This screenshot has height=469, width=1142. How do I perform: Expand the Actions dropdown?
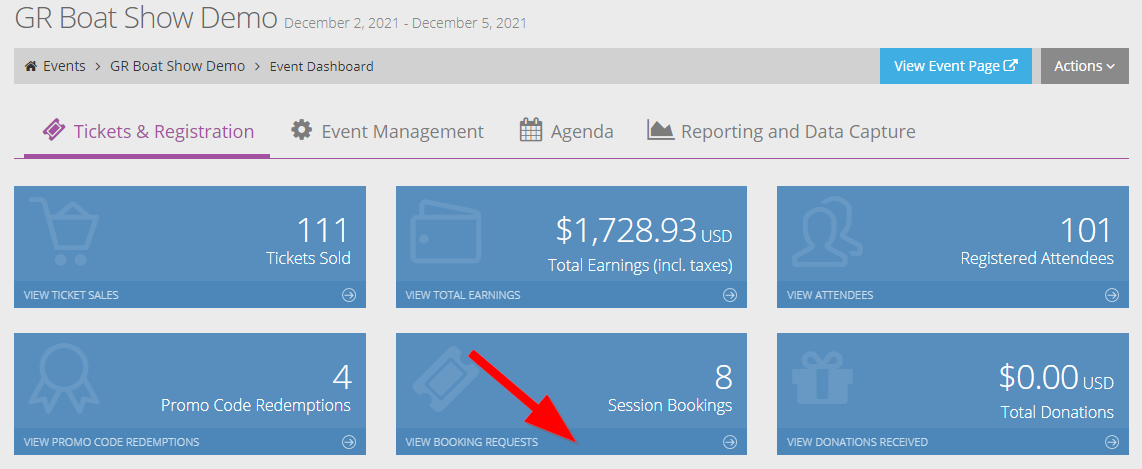point(1084,66)
